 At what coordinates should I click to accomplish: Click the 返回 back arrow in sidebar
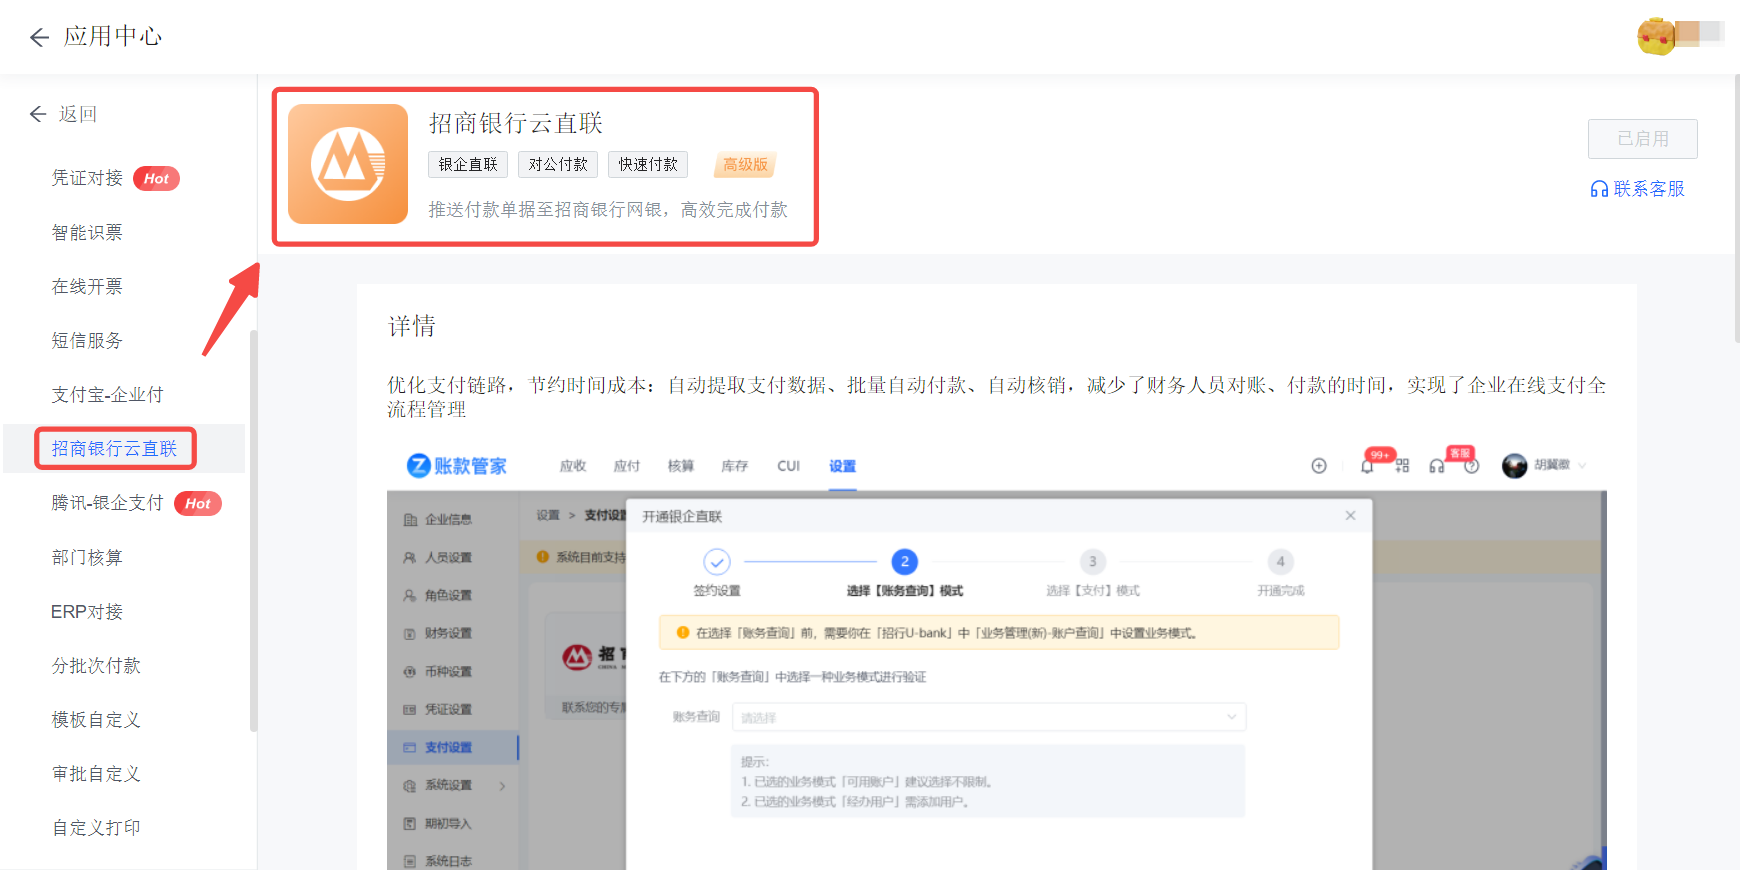[x=38, y=114]
